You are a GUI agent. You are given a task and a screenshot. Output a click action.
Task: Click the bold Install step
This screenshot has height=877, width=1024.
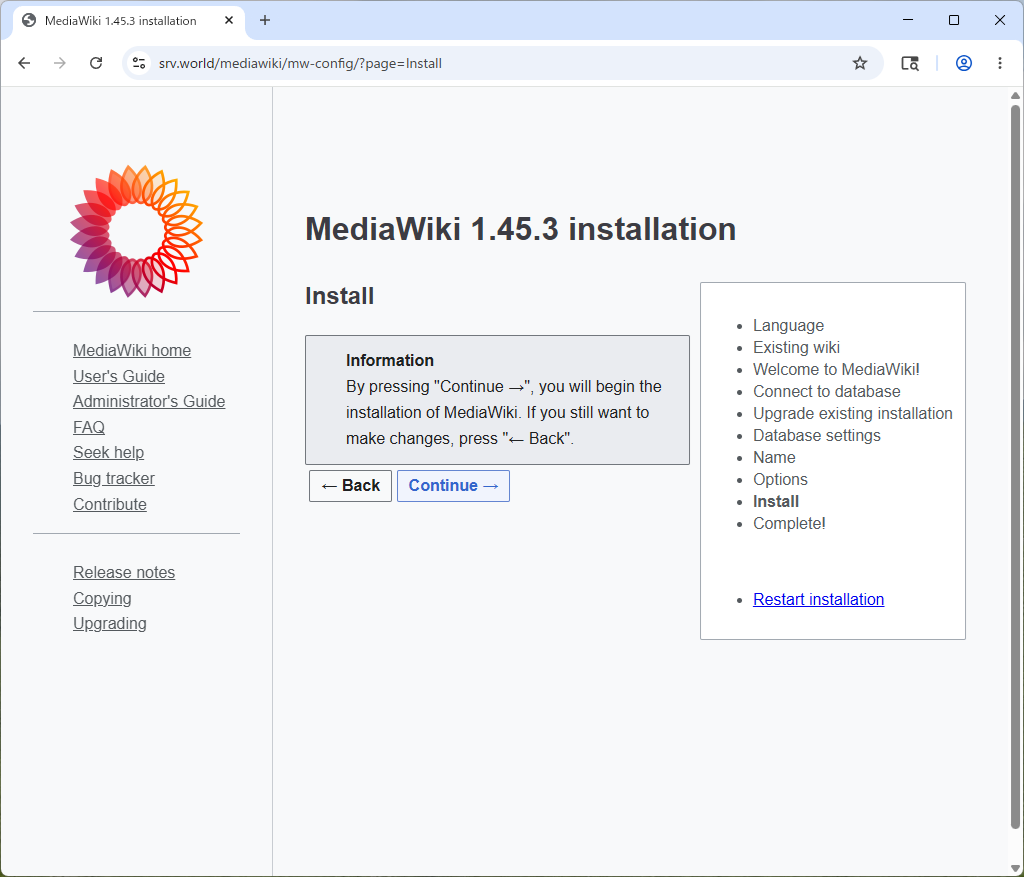776,502
